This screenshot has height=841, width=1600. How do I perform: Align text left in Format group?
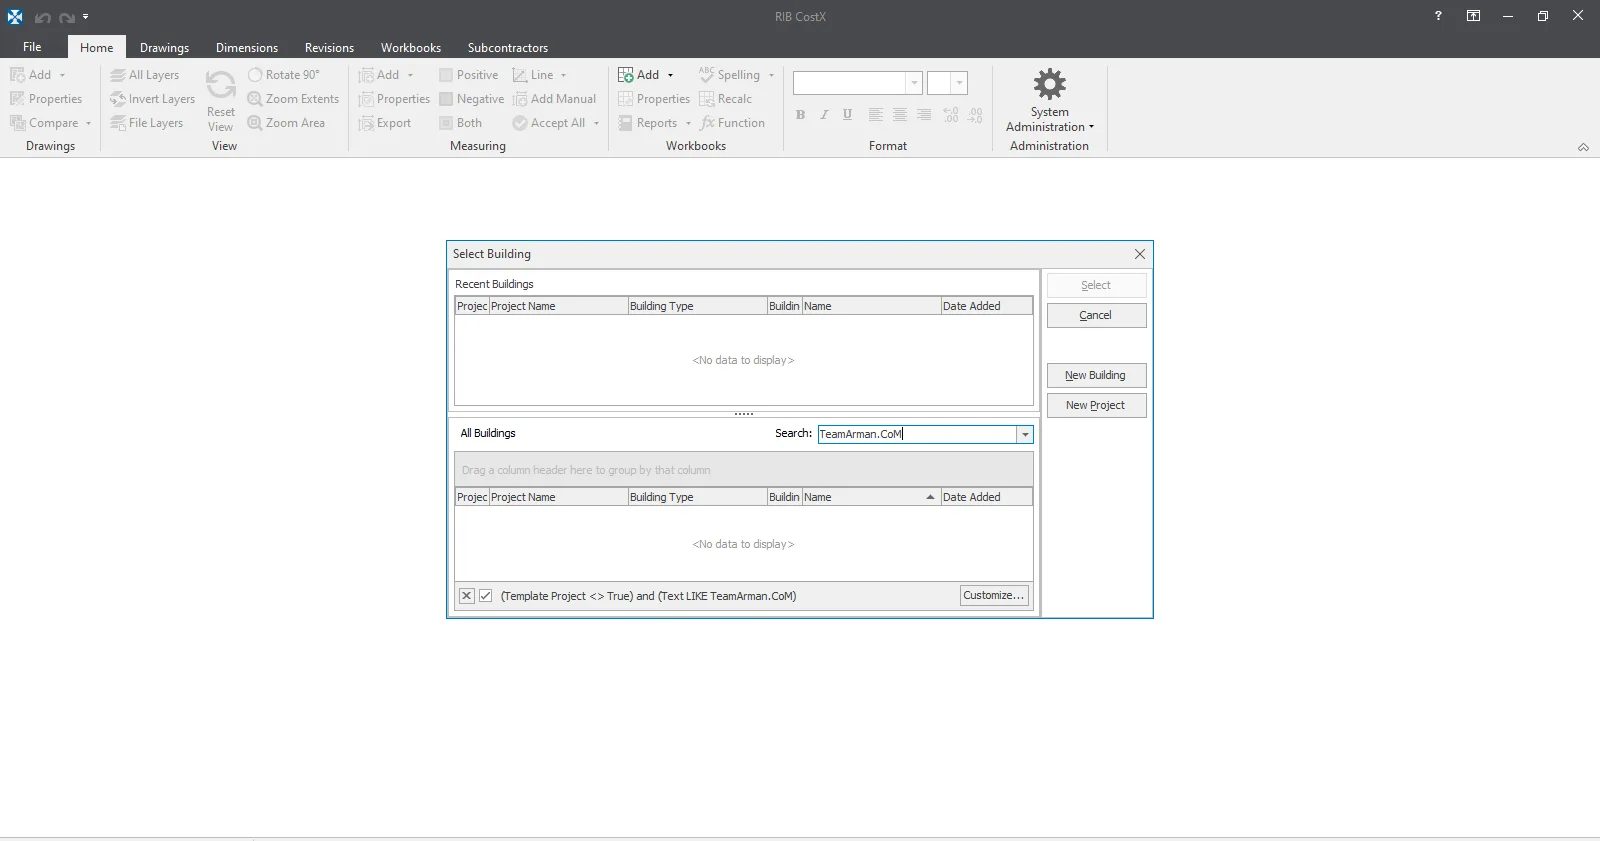pyautogui.click(x=875, y=115)
